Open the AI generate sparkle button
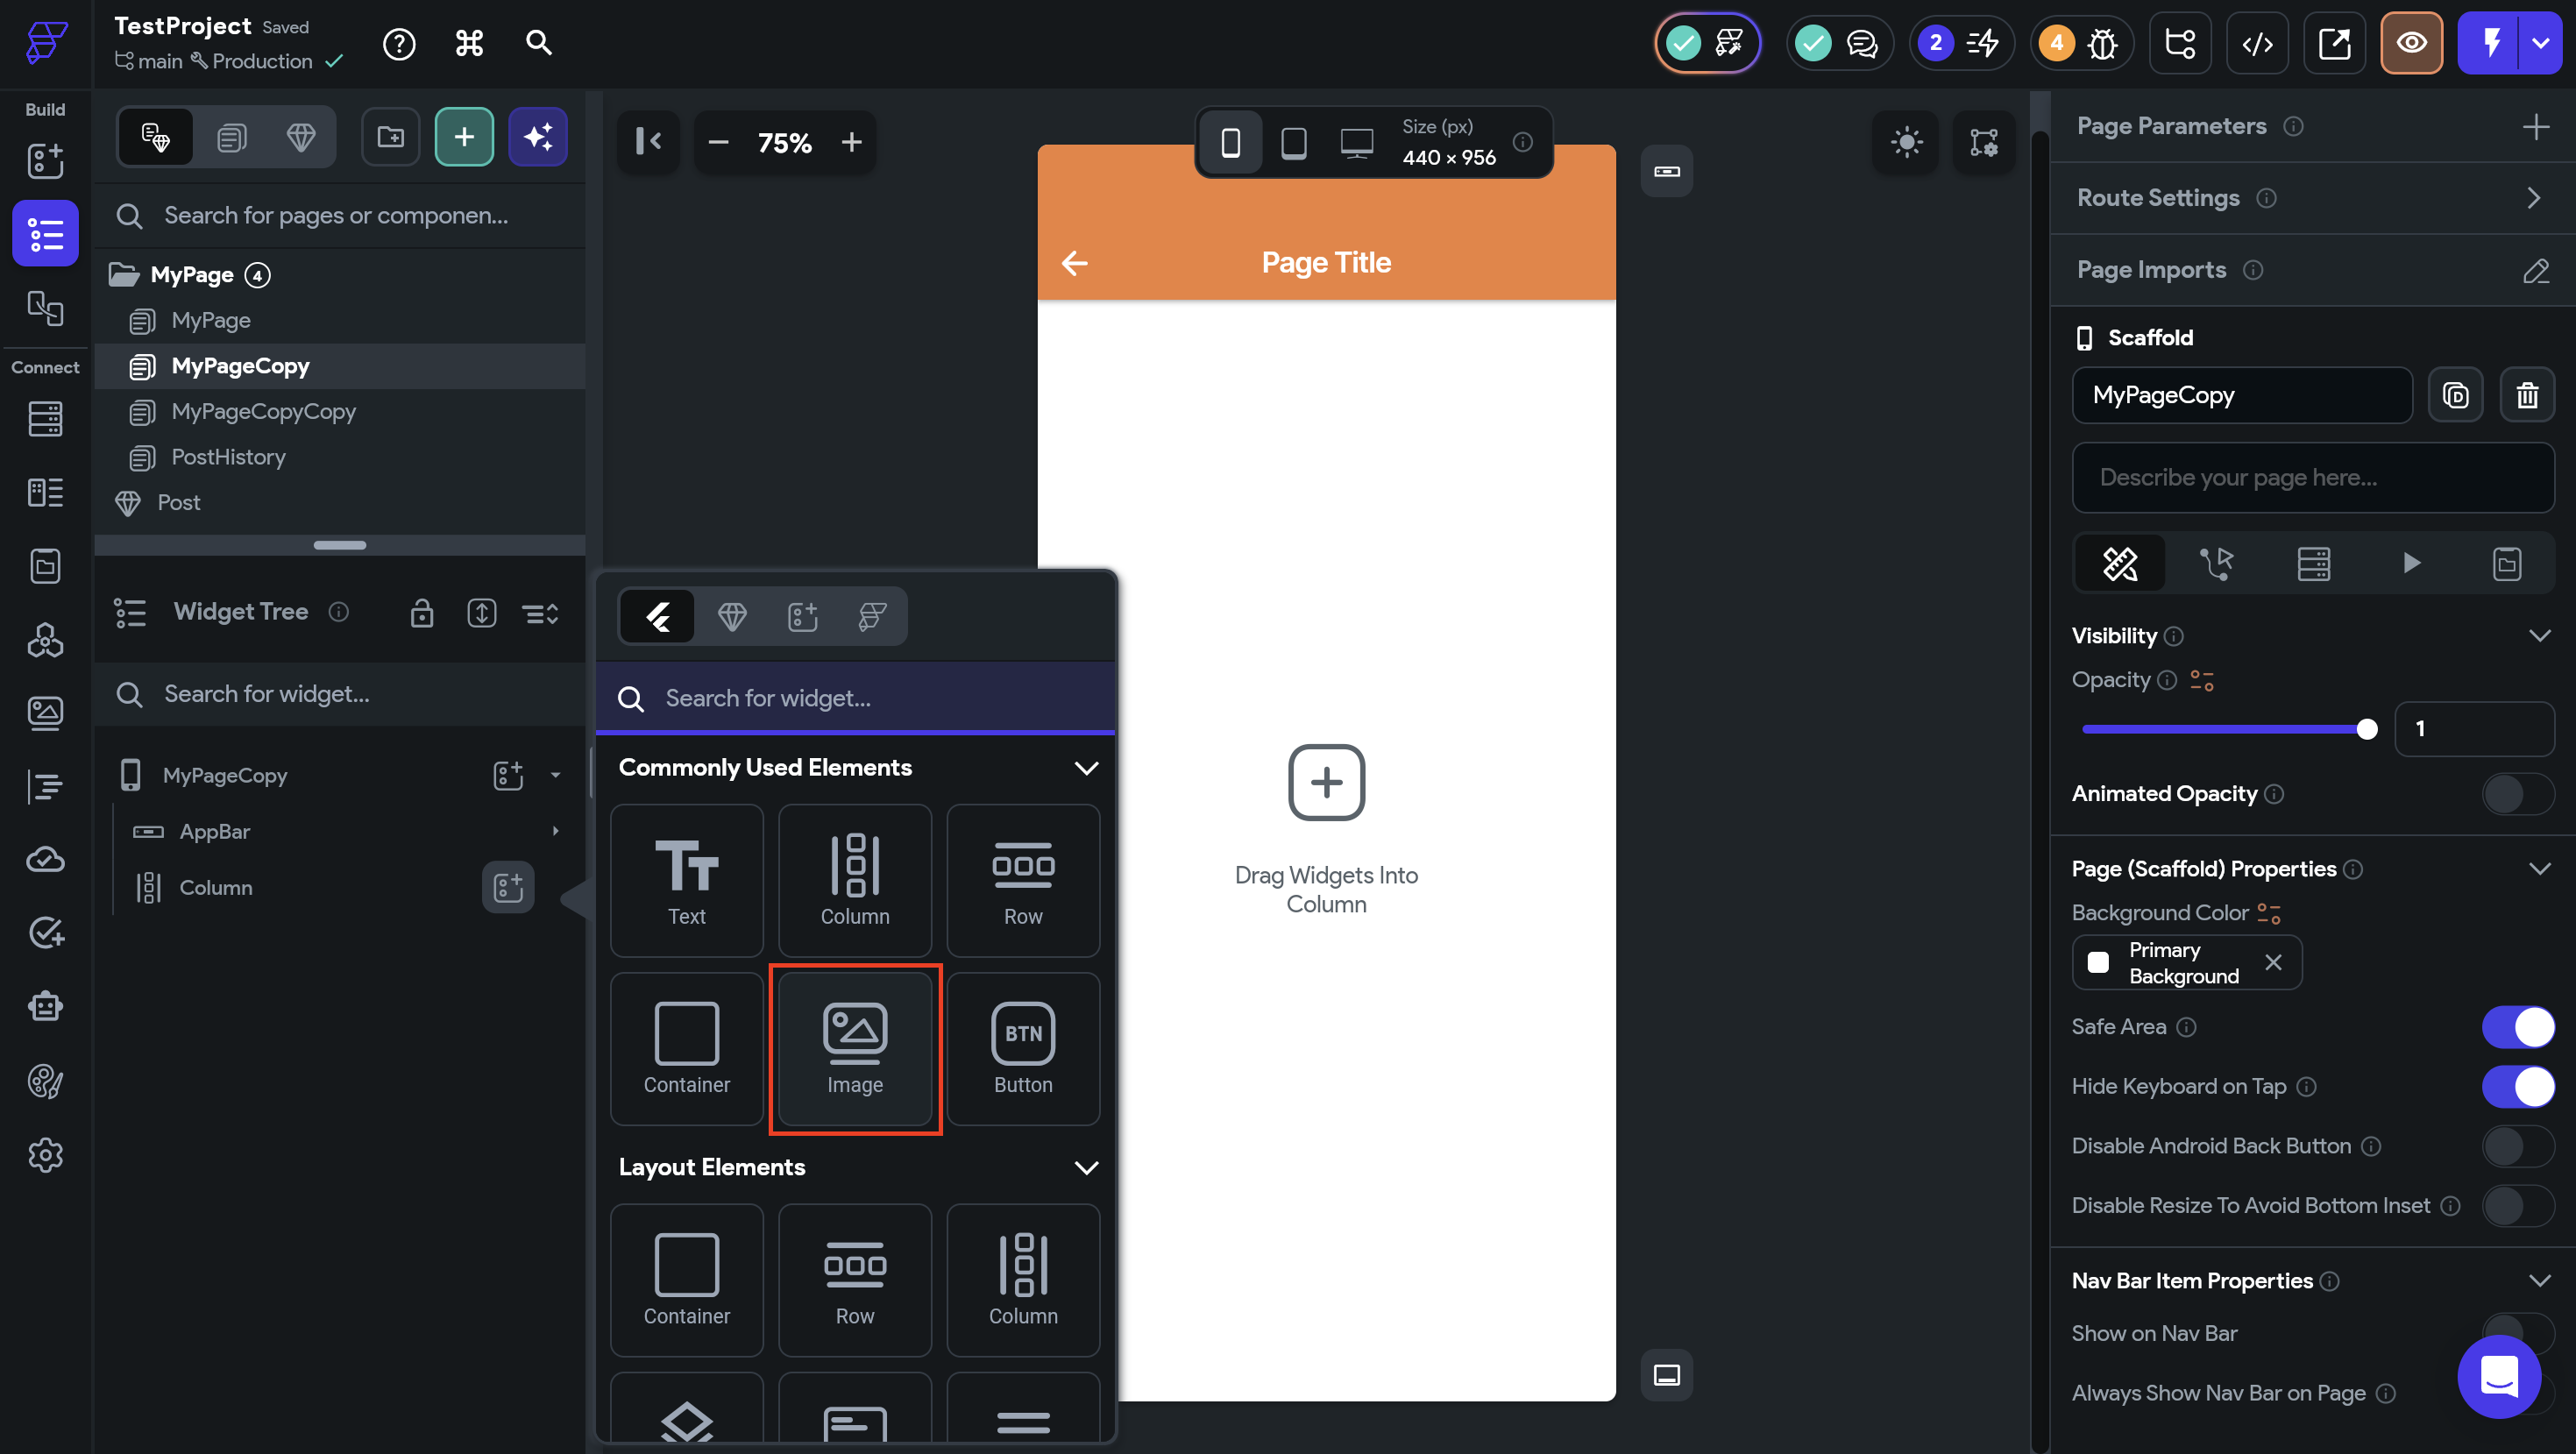This screenshot has height=1454, width=2576. click(x=538, y=137)
